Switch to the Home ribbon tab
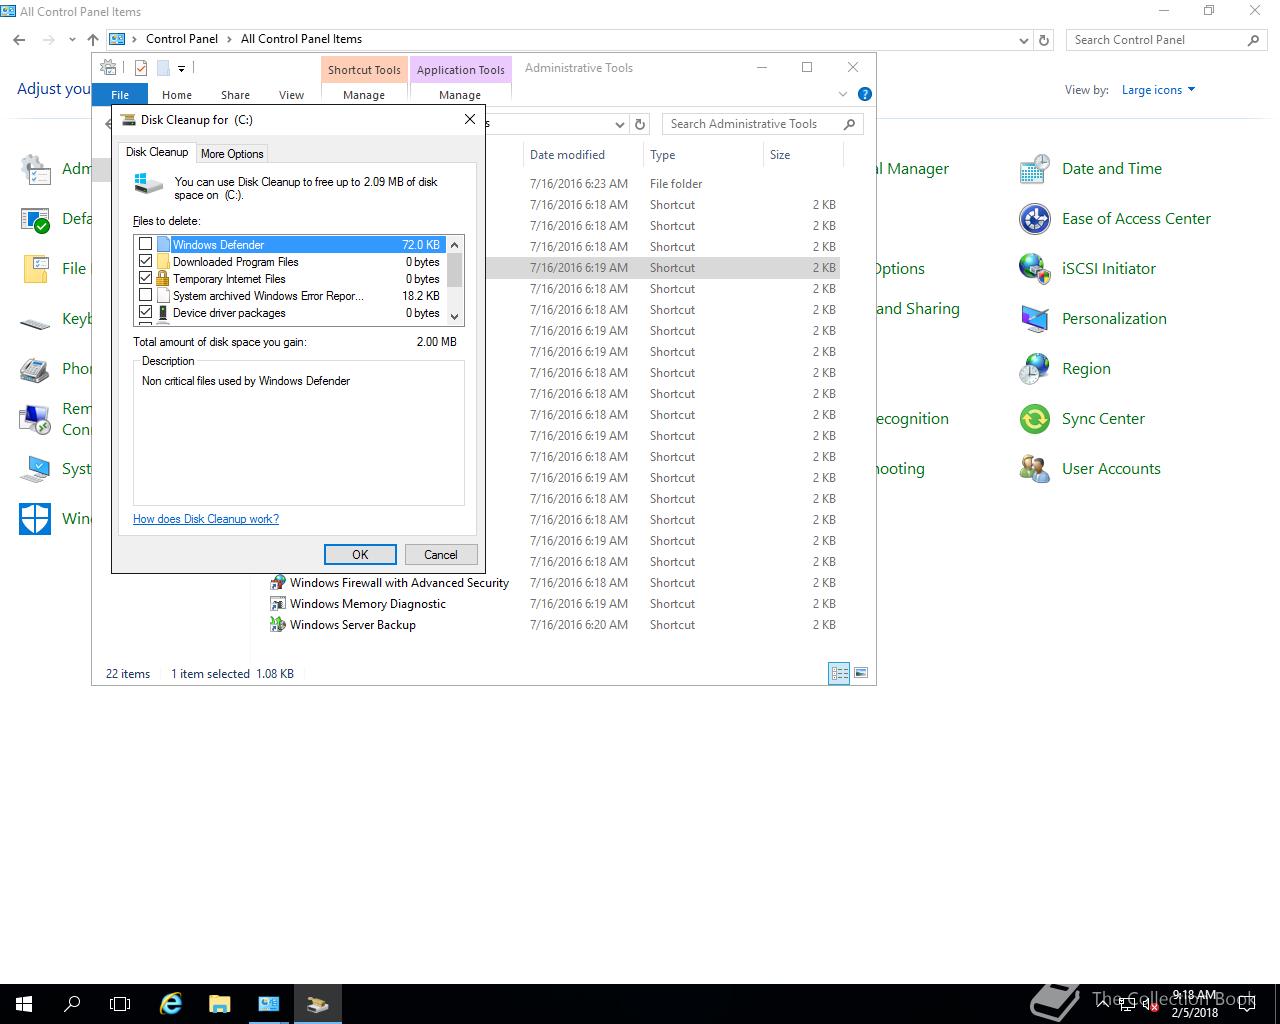 tap(177, 95)
